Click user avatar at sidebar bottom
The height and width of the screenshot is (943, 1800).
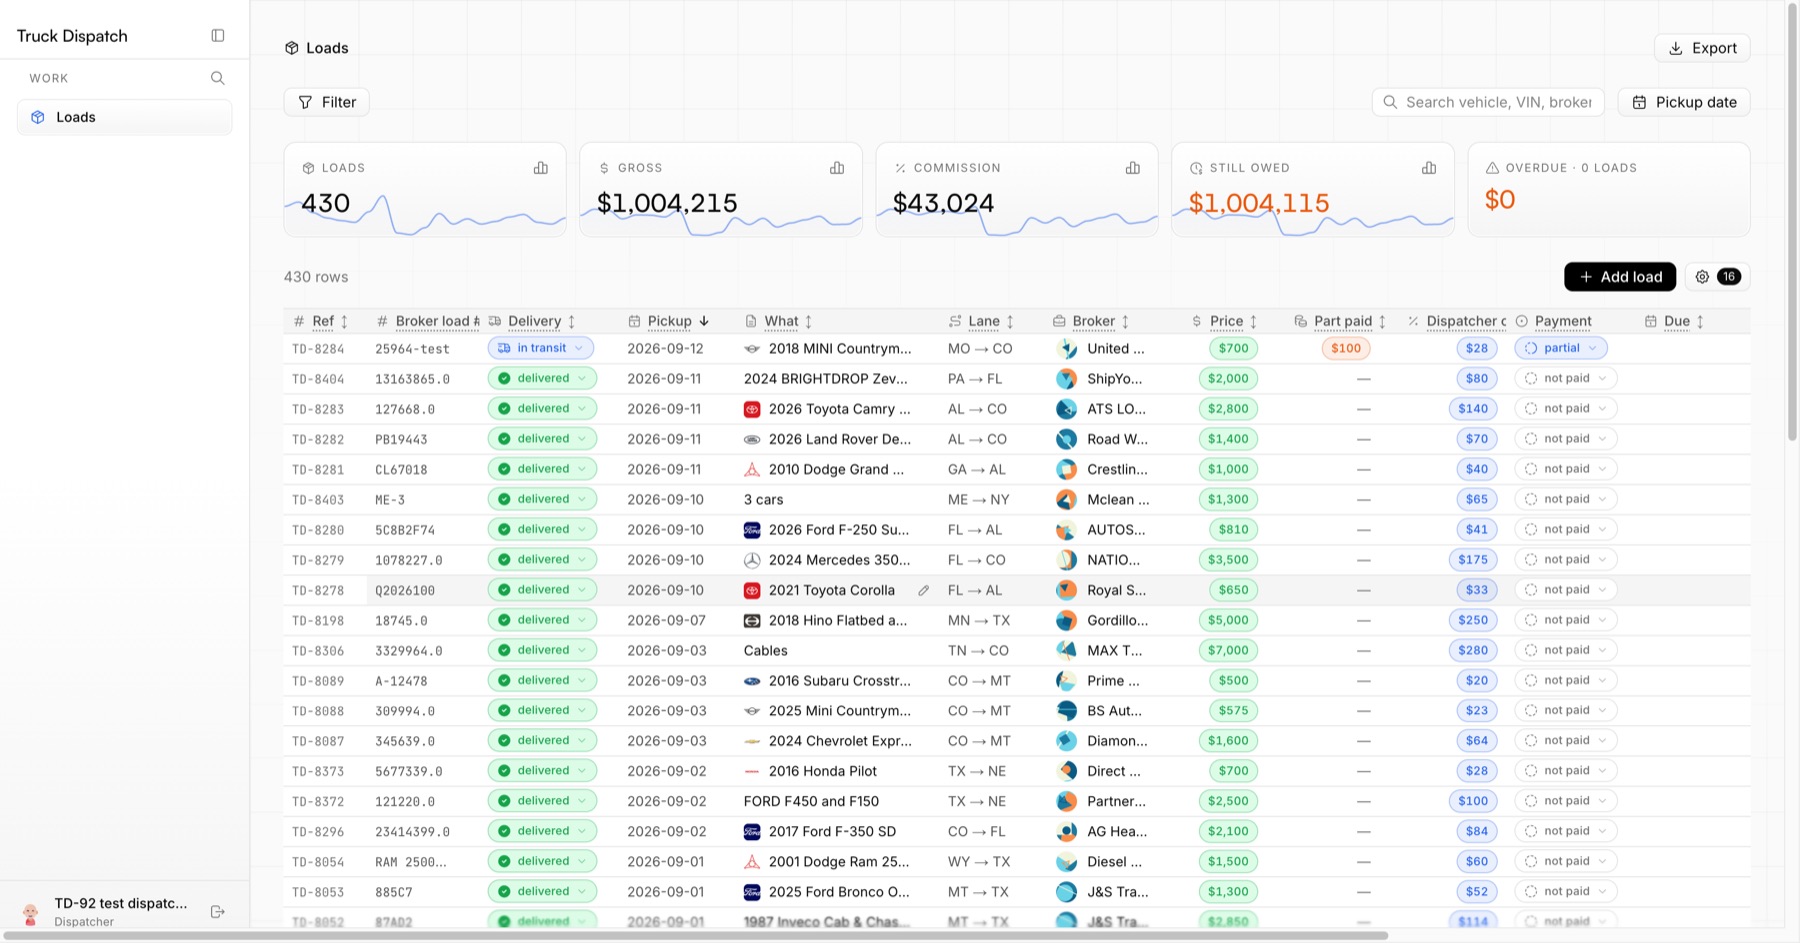coord(31,912)
